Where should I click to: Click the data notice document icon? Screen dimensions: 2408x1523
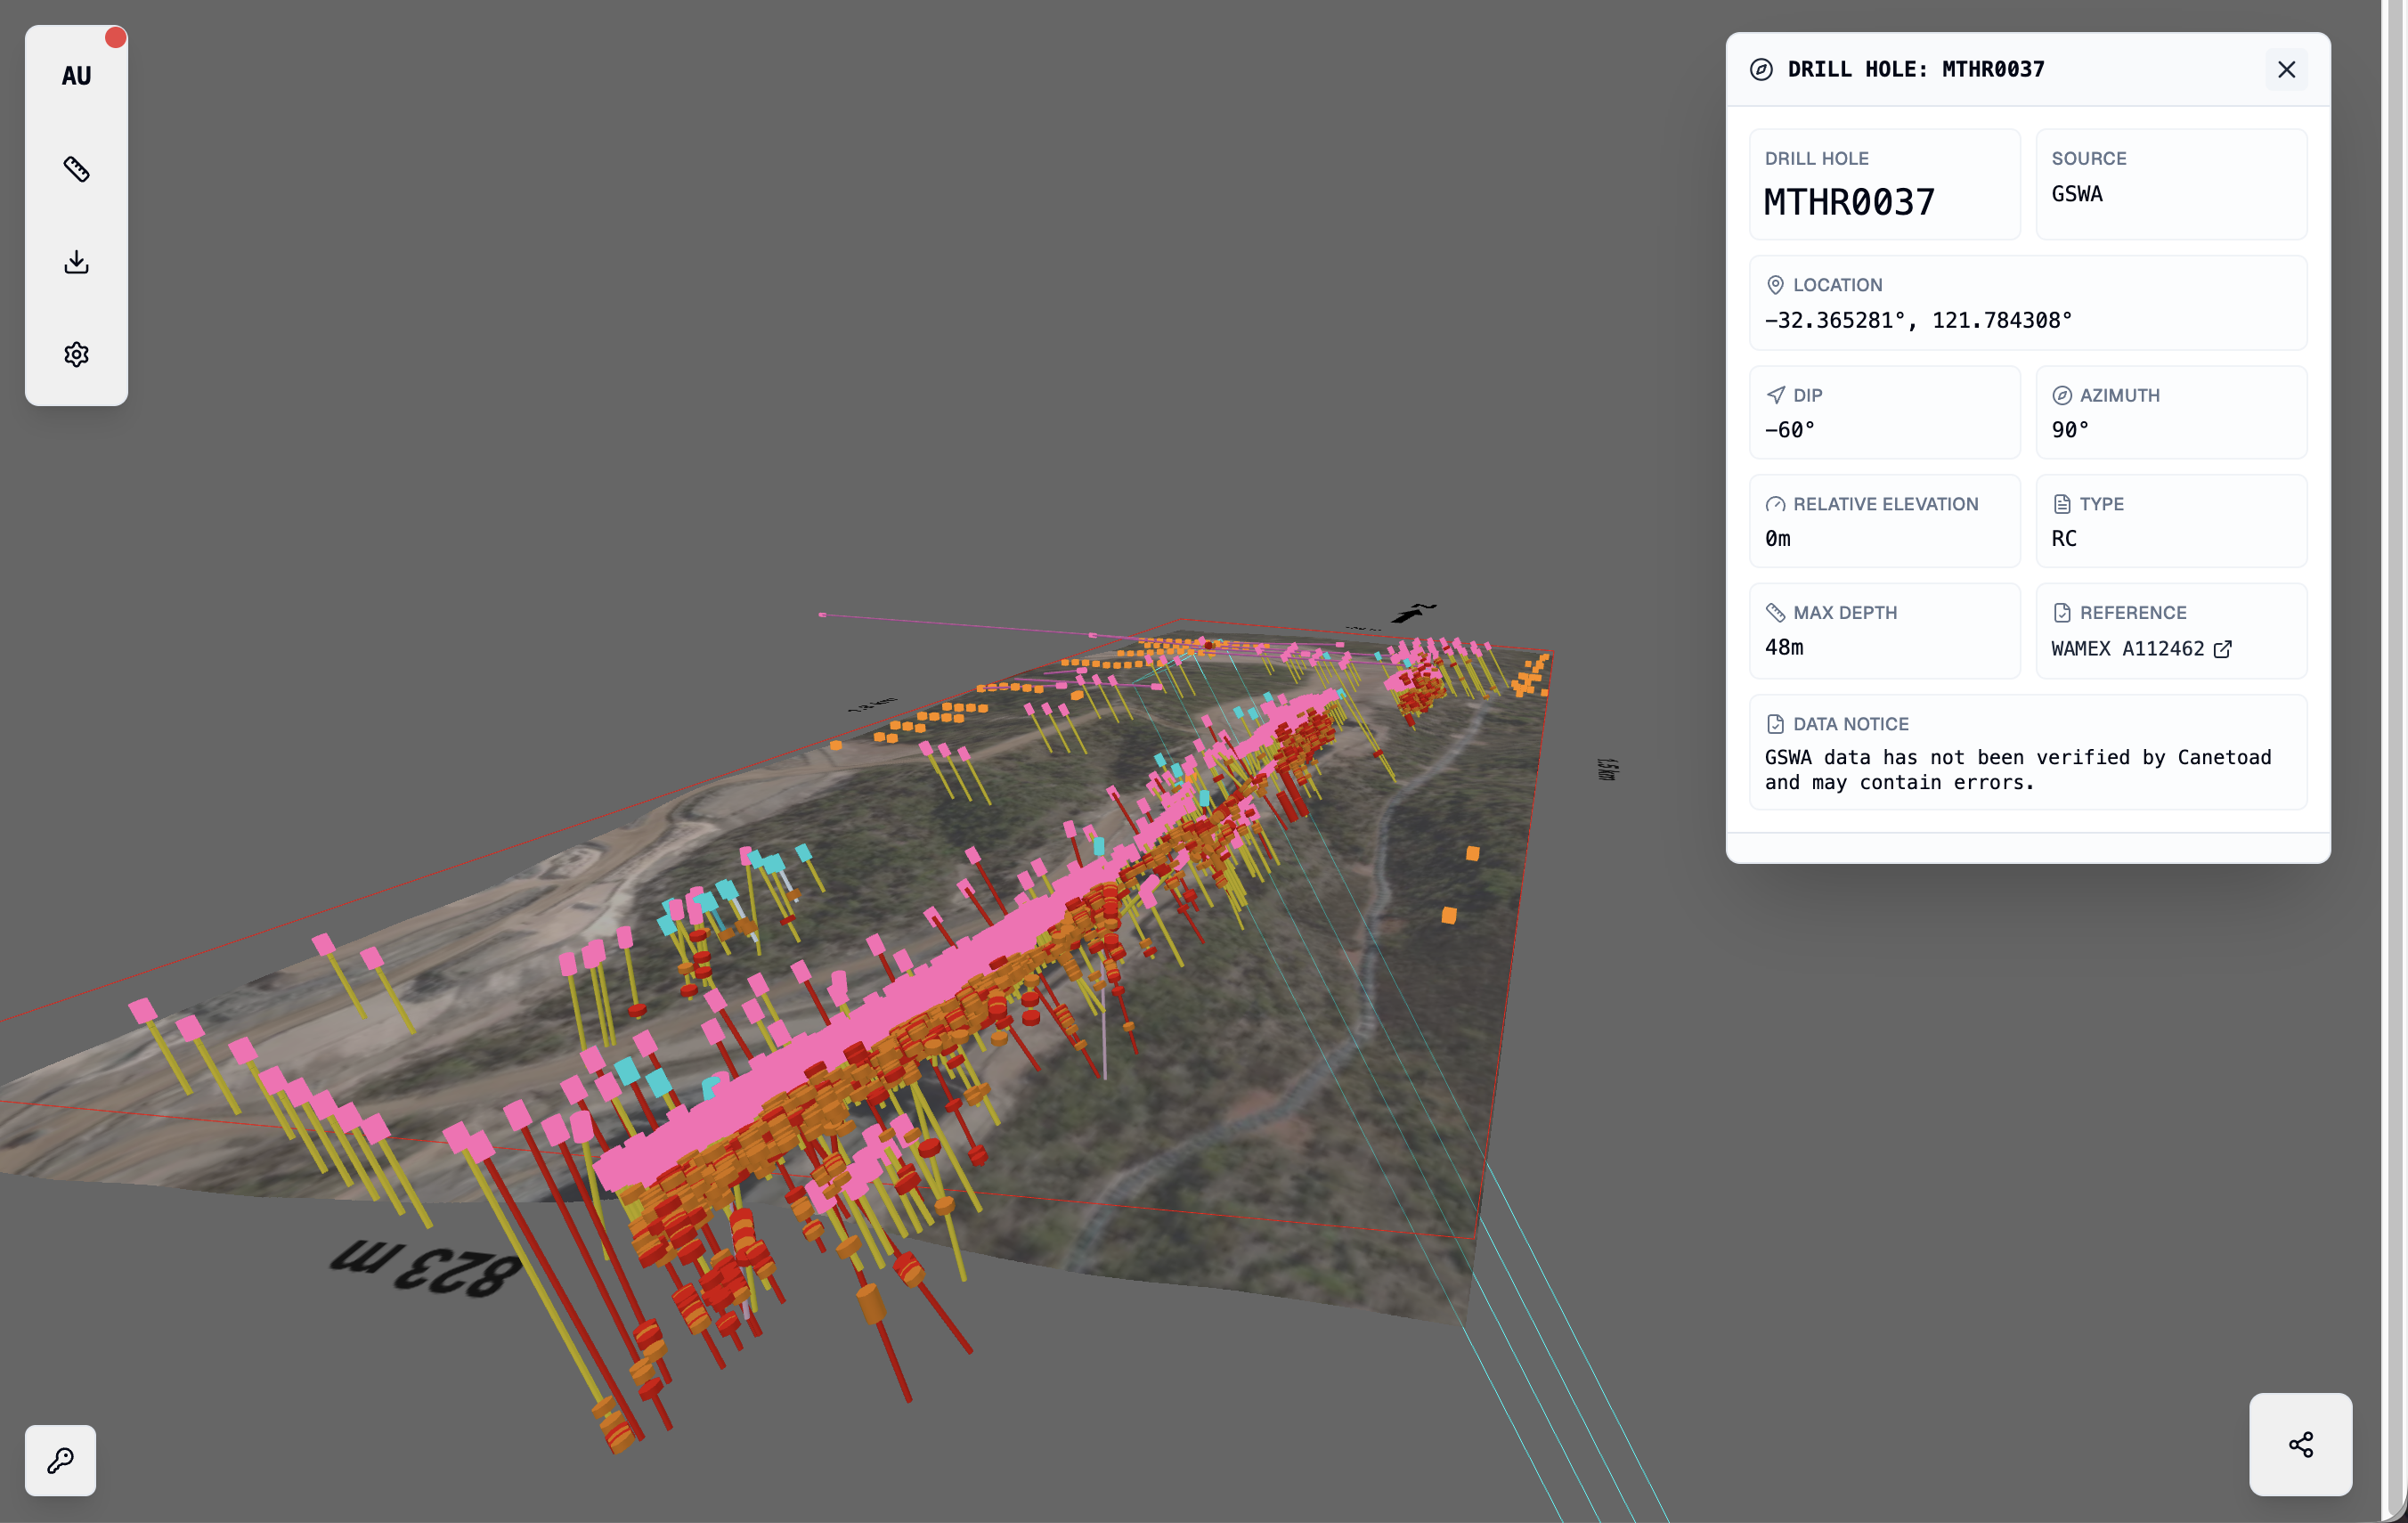coord(1775,724)
